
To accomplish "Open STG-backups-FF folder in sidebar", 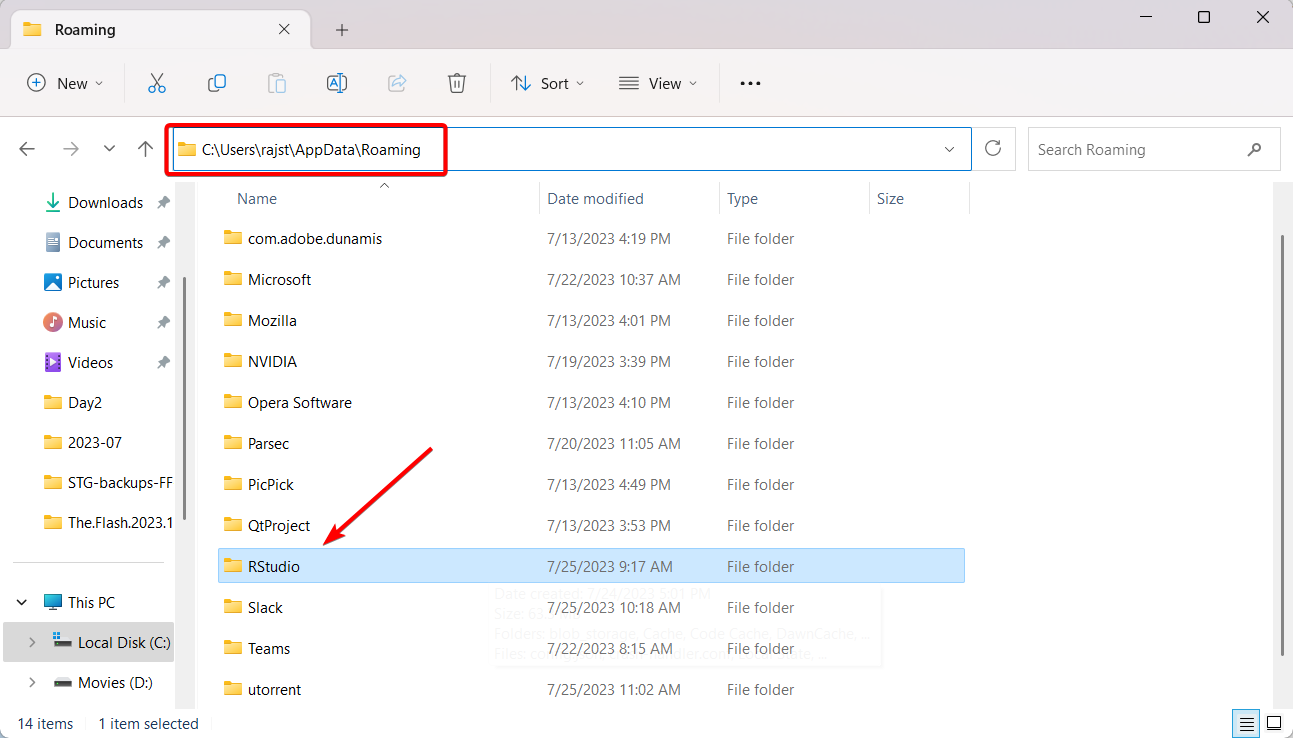I will click(107, 483).
